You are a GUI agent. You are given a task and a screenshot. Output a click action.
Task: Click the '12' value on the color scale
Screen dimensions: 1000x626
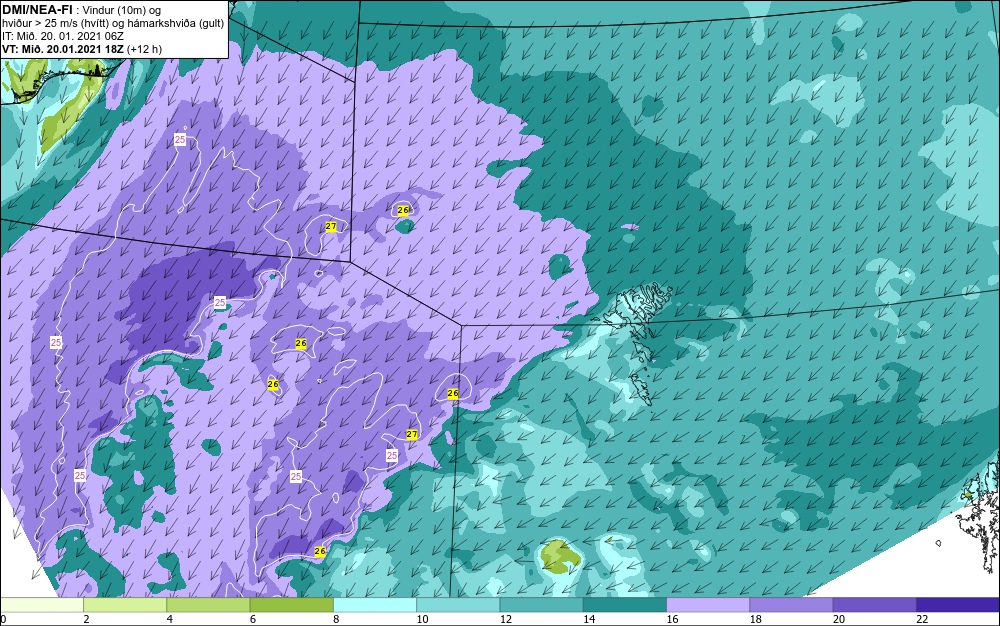506,619
